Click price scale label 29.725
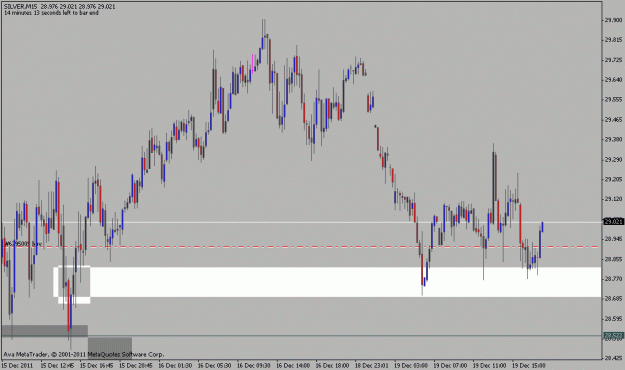The height and width of the screenshot is (370, 625). coord(613,60)
